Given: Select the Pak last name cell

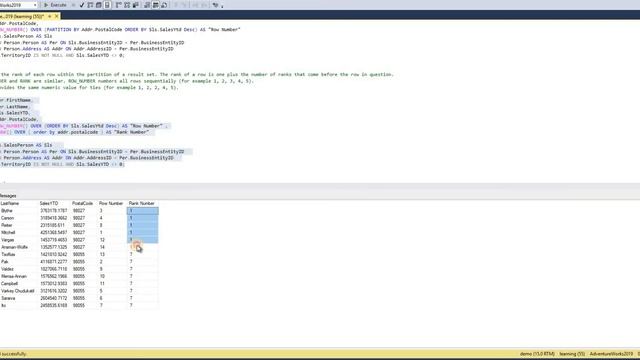Looking at the screenshot, I should point(18,262).
